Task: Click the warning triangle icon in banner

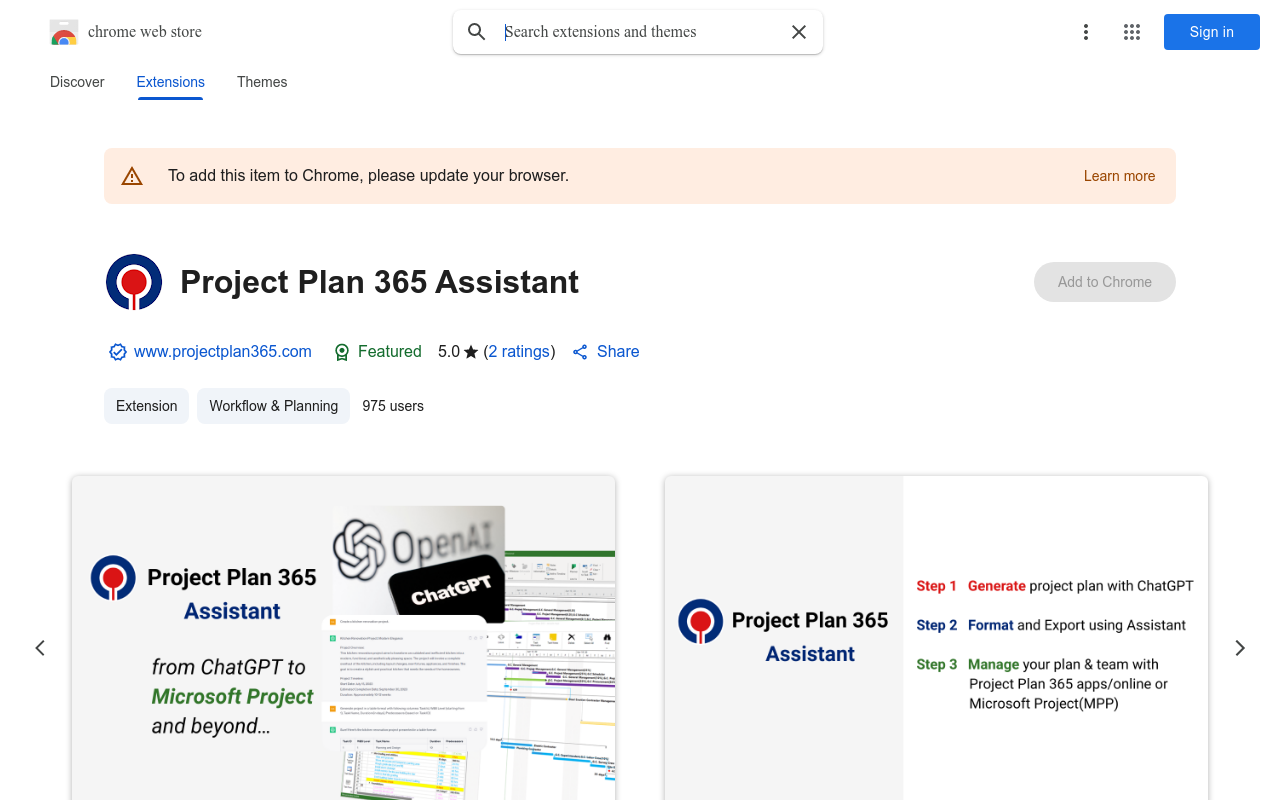Action: click(132, 176)
